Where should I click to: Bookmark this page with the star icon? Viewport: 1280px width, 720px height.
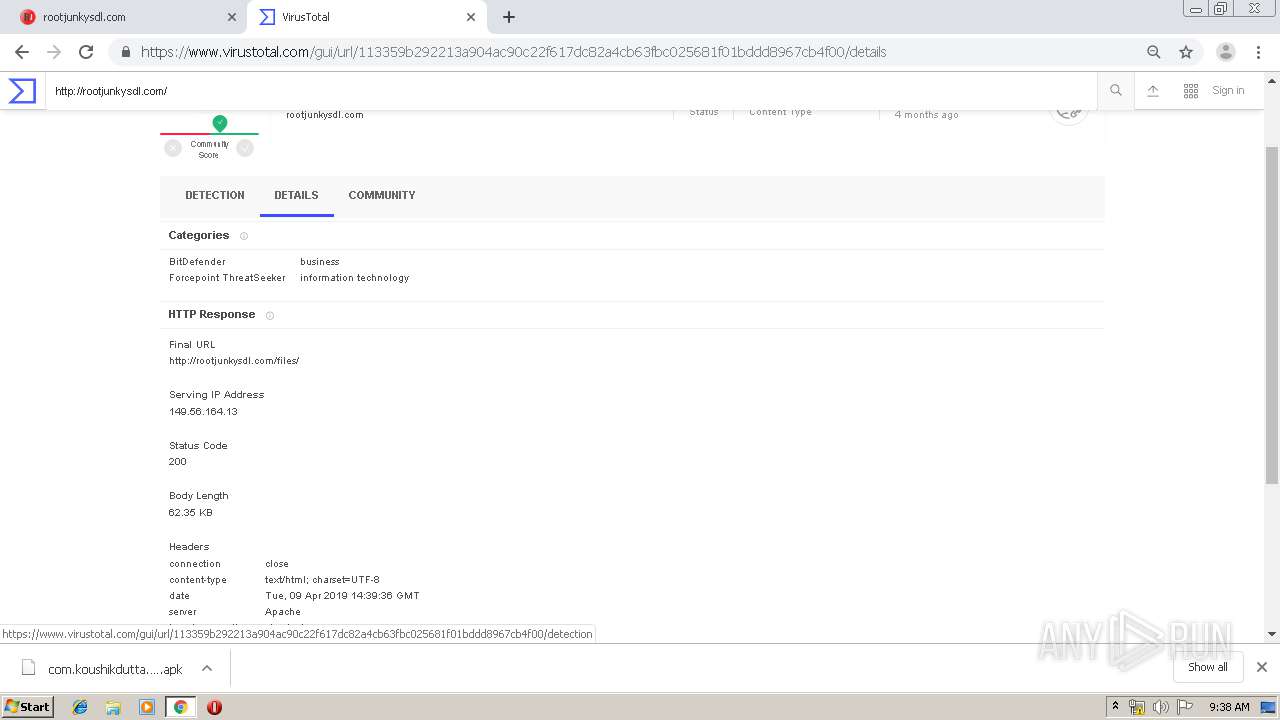[1186, 52]
